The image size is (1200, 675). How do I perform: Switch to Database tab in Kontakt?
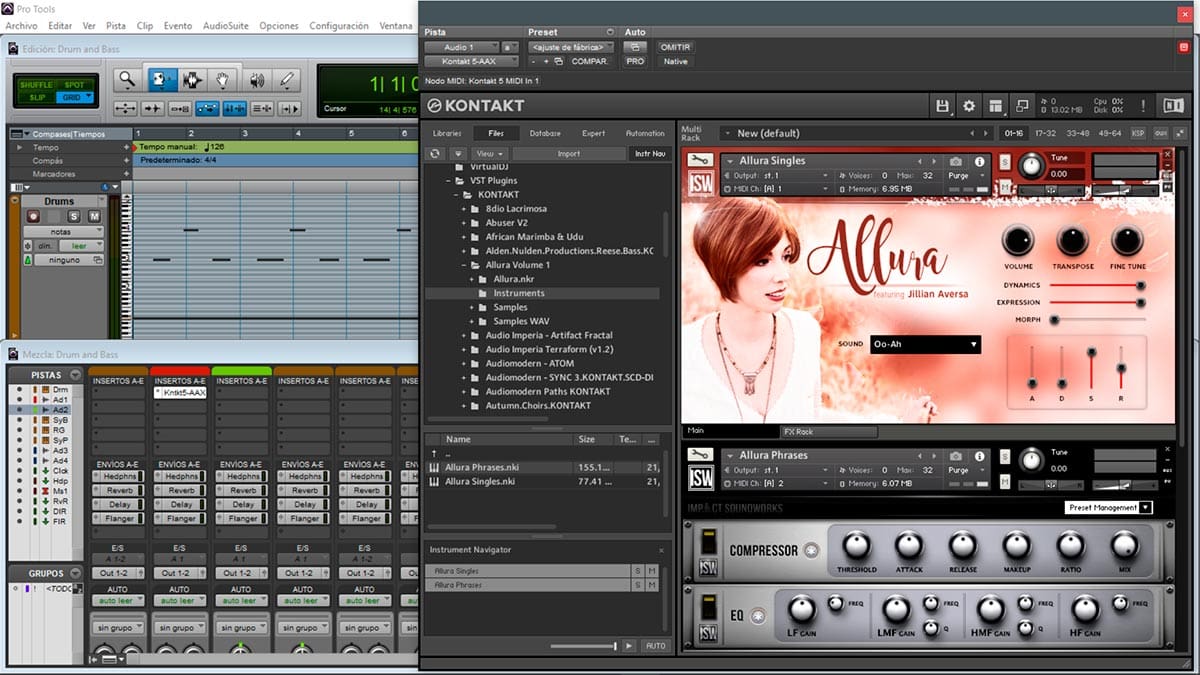coord(545,133)
